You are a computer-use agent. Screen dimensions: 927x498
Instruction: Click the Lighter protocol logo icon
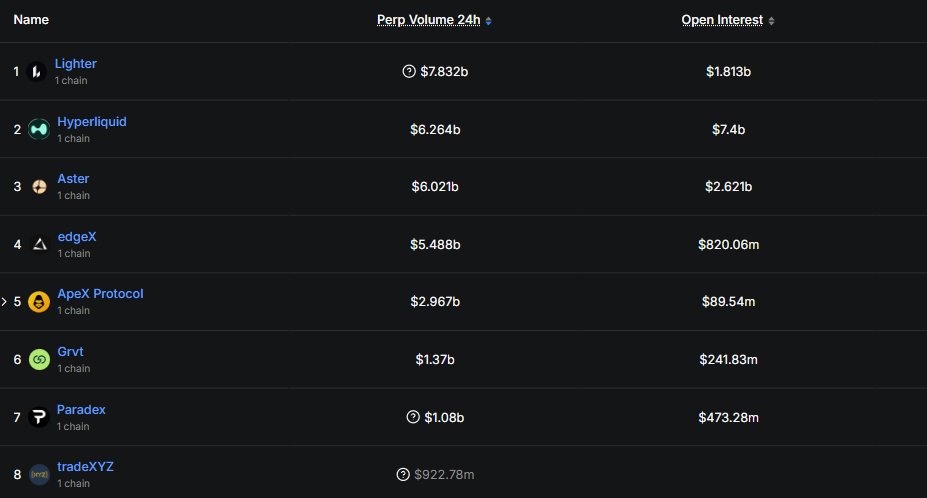tap(38, 71)
